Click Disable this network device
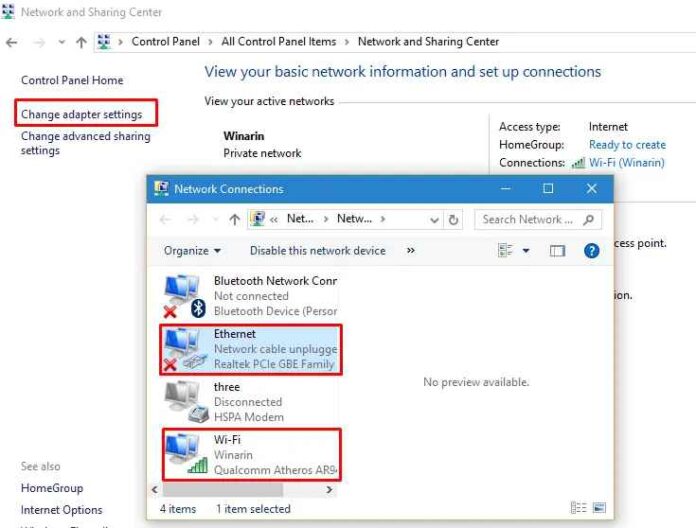This screenshot has width=696, height=528. pyautogui.click(x=317, y=251)
